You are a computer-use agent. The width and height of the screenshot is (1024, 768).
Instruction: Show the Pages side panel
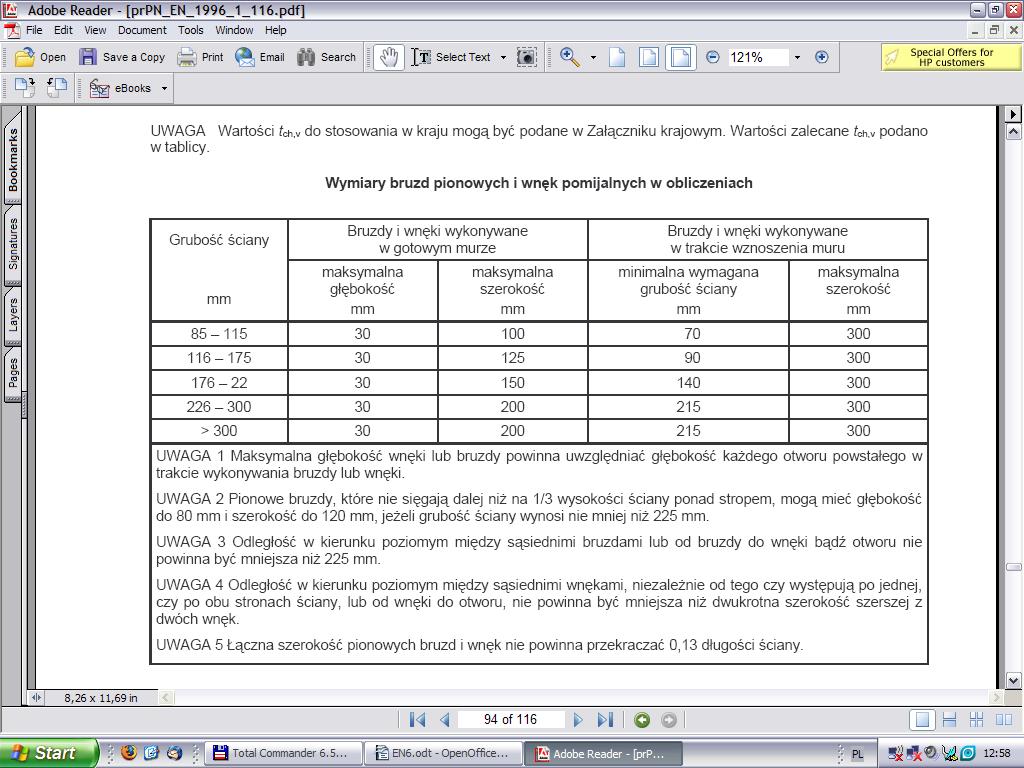13,372
